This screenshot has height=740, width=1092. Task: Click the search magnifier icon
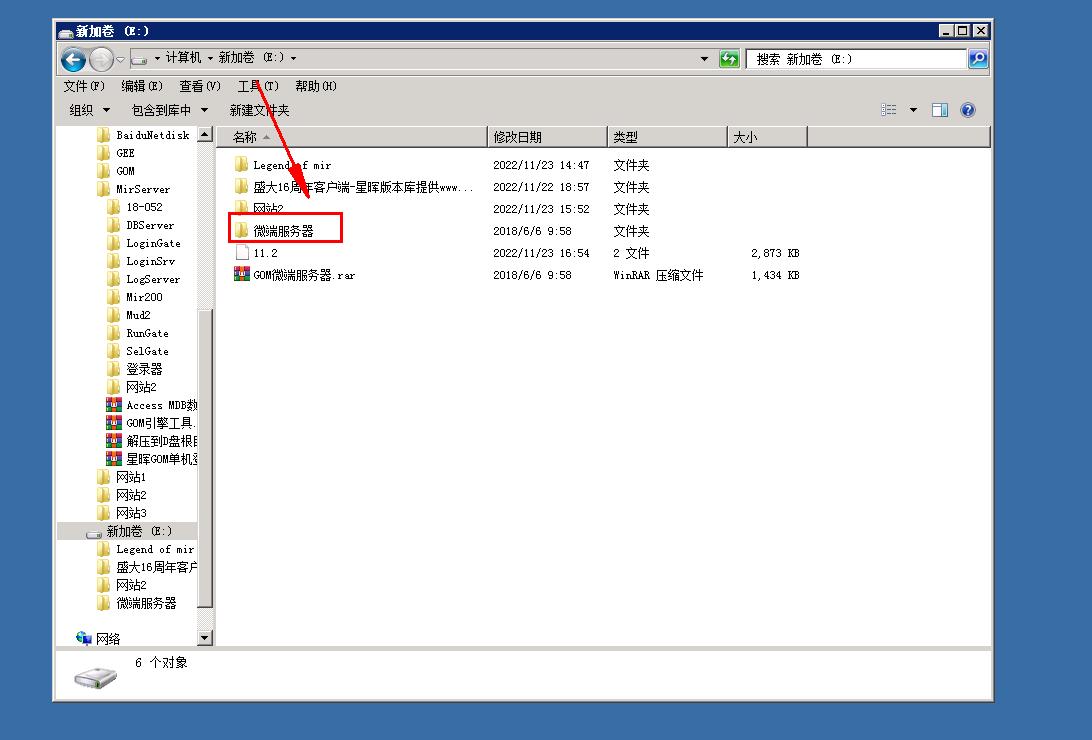click(978, 59)
